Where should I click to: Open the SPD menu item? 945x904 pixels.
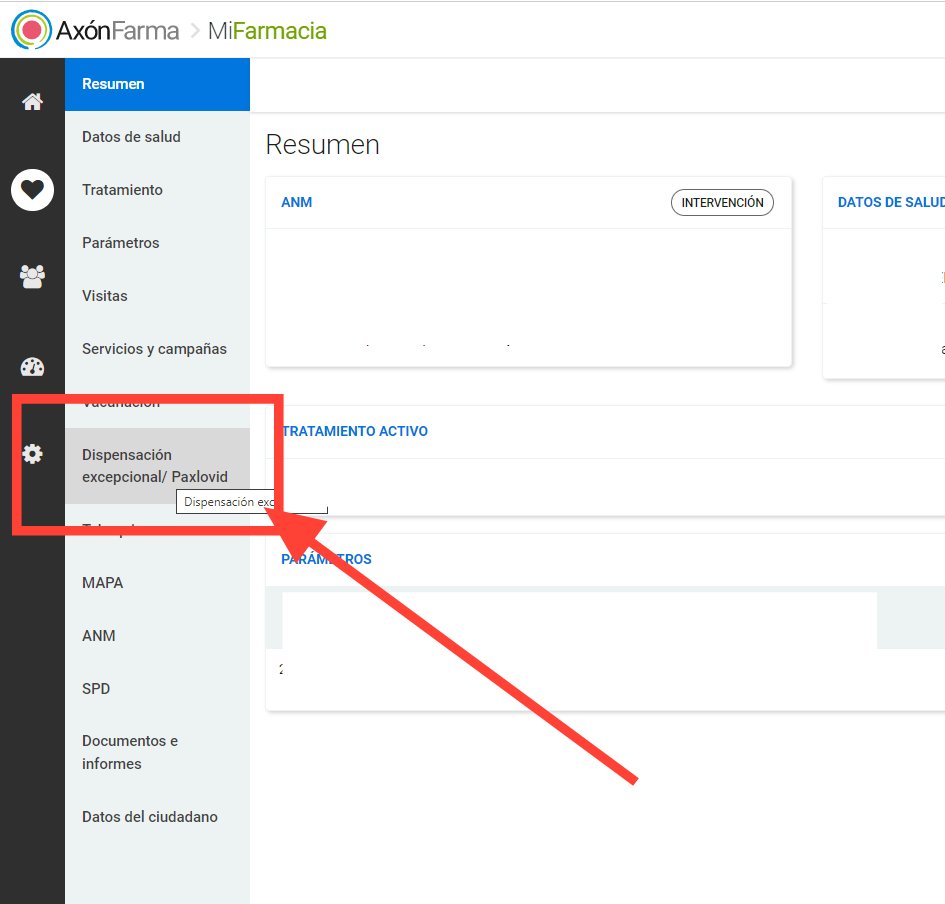pos(157,689)
